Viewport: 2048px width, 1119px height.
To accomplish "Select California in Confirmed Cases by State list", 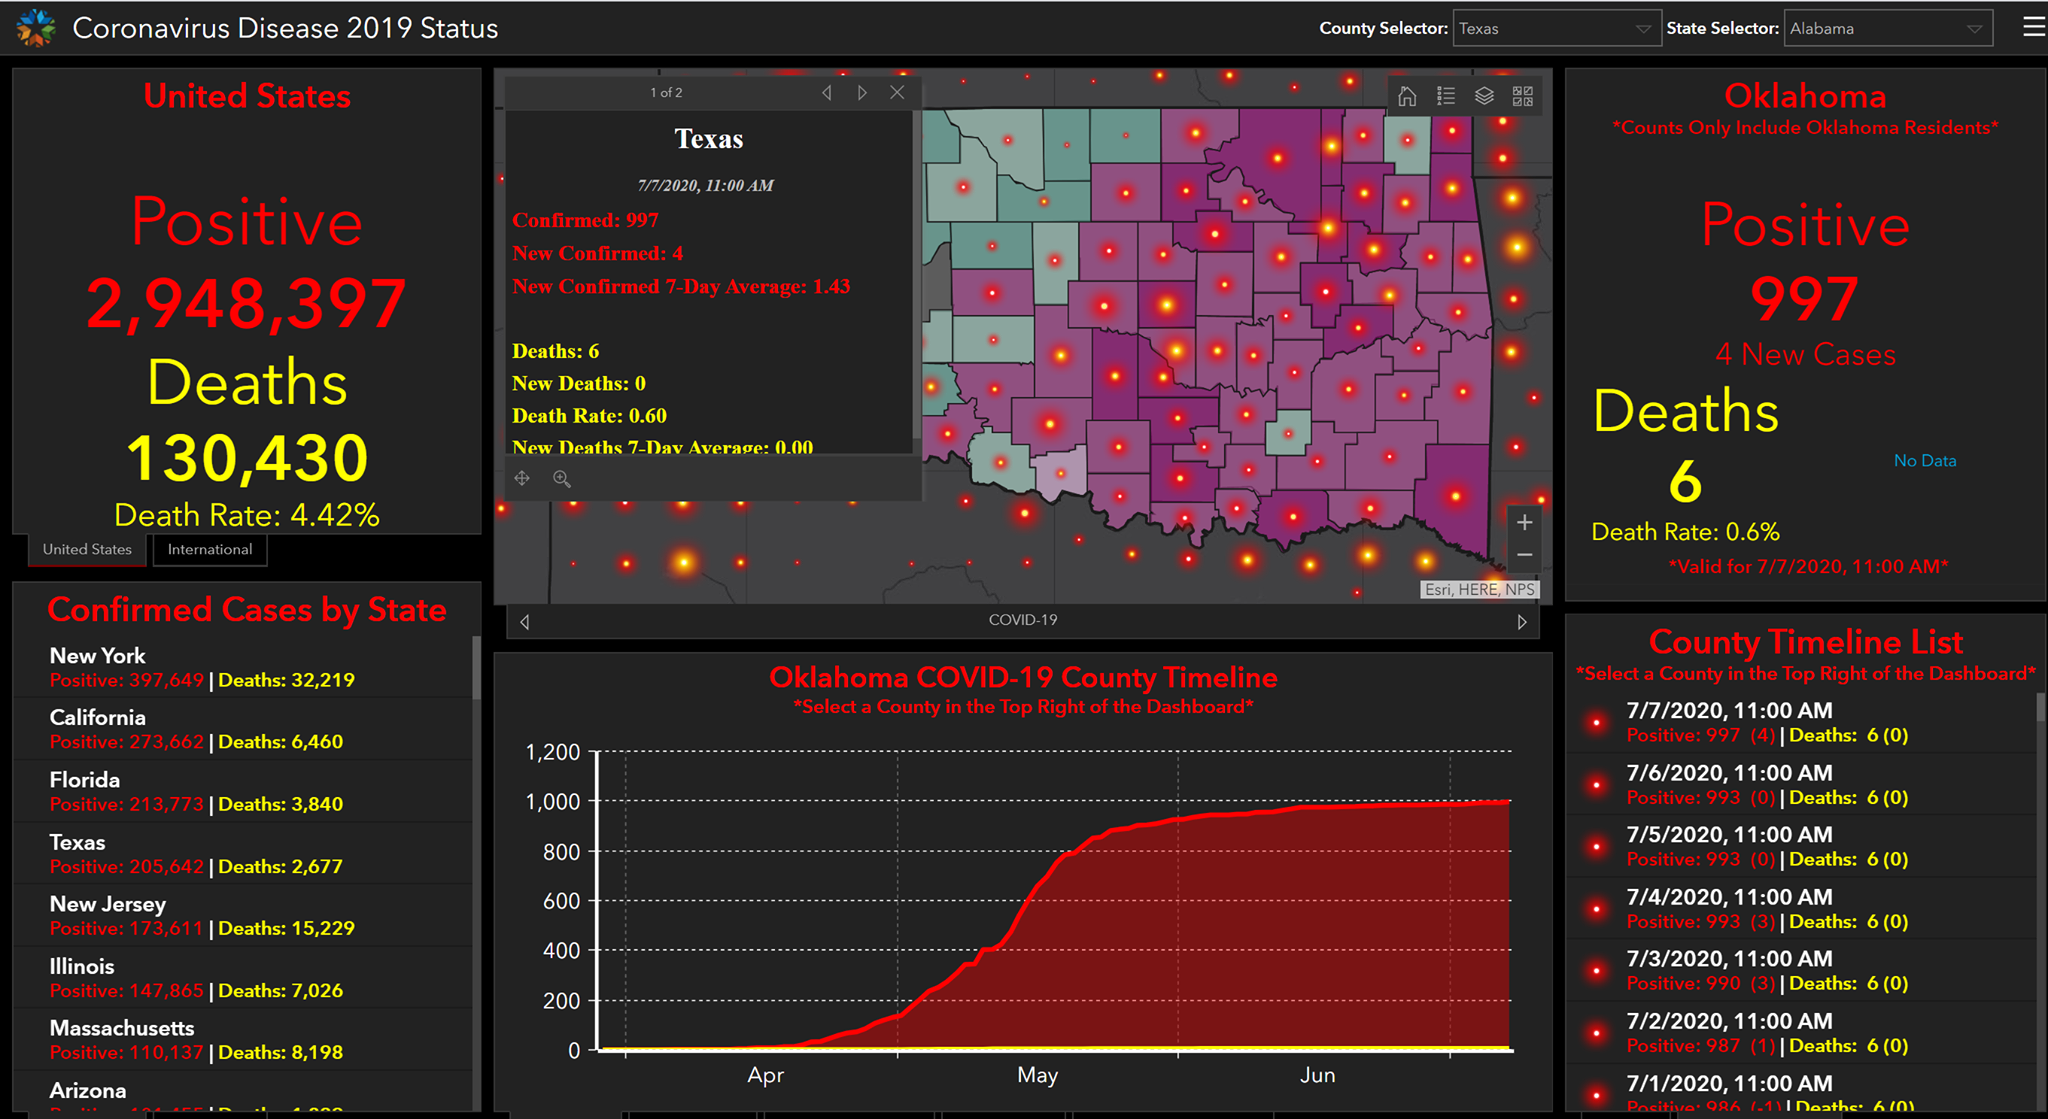I will click(243, 729).
